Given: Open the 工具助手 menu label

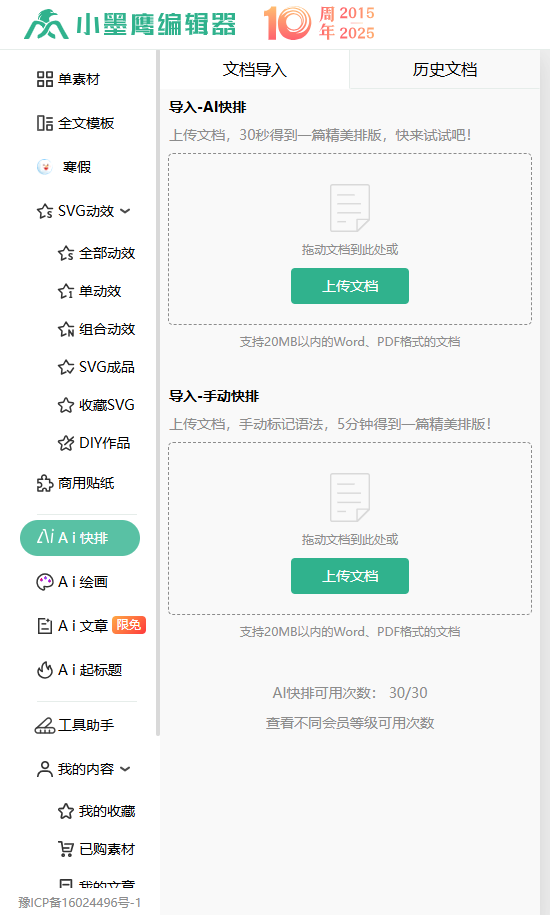Looking at the screenshot, I should click(x=86, y=725).
